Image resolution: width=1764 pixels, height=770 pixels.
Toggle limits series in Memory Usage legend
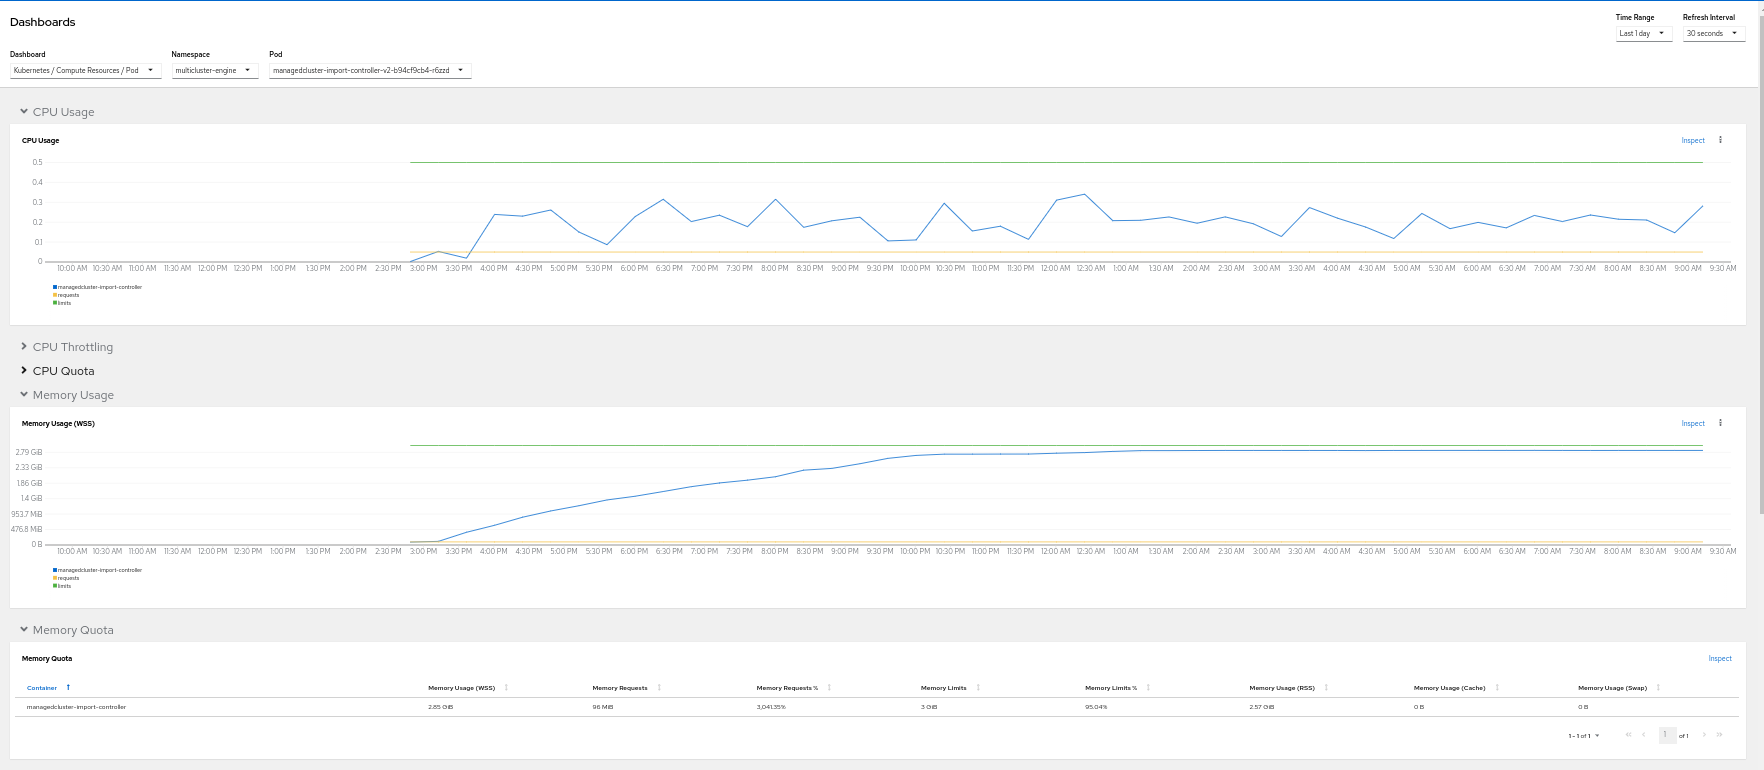(64, 586)
